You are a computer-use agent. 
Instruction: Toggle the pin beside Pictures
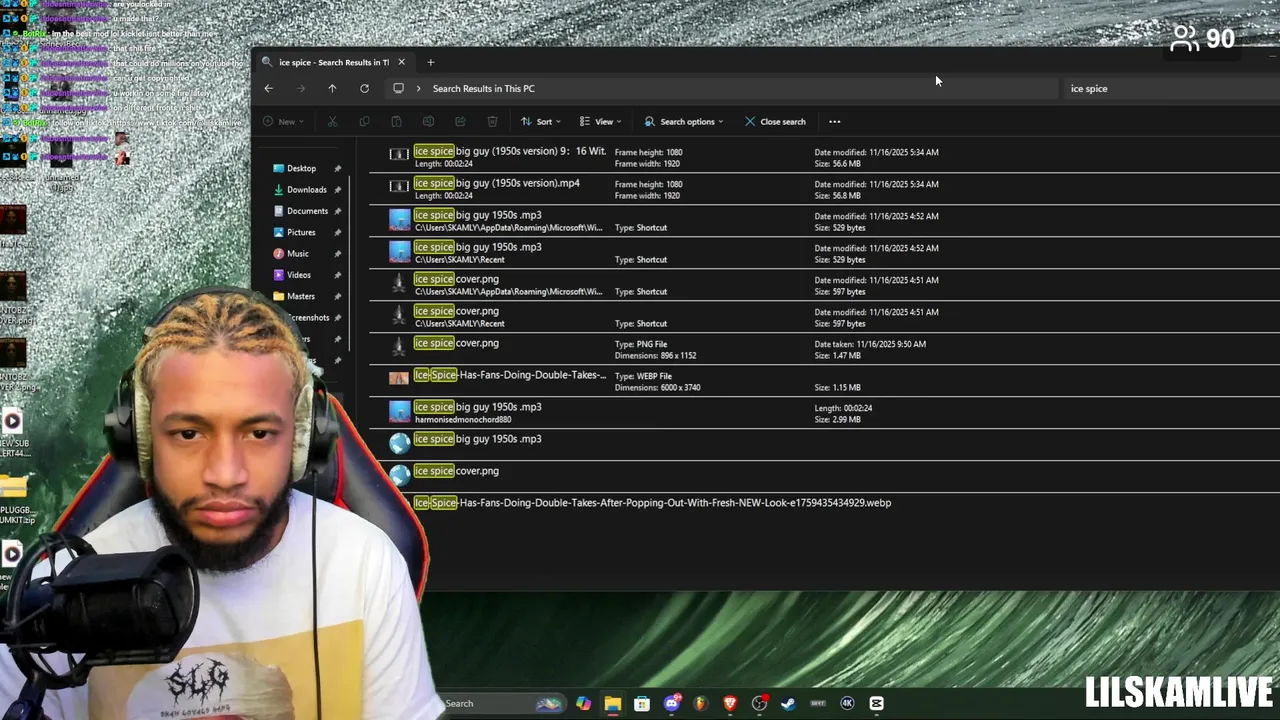pyautogui.click(x=338, y=232)
